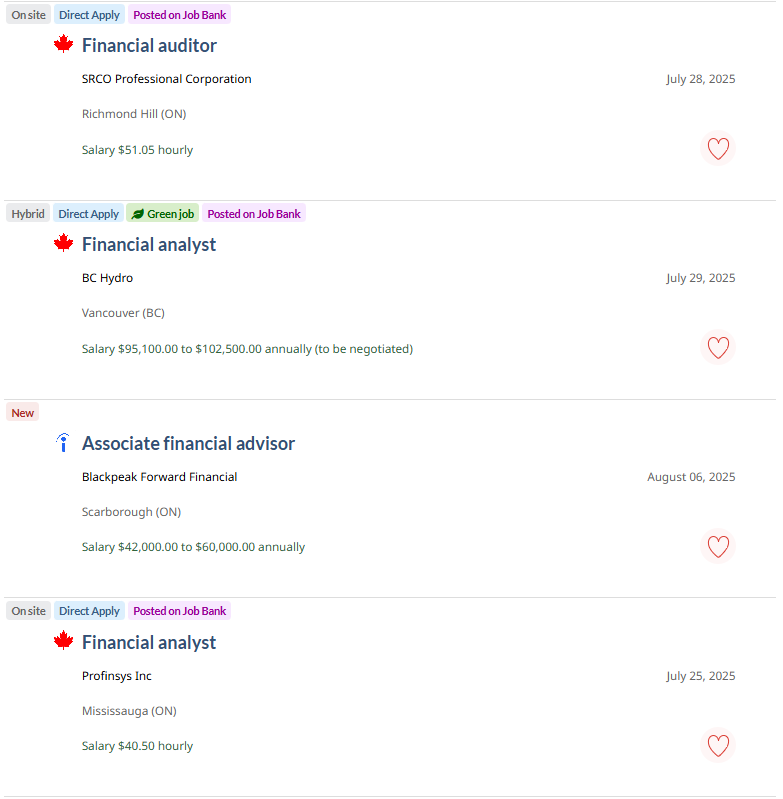
Task: Open Associate financial advisor job posting
Action: click(188, 443)
